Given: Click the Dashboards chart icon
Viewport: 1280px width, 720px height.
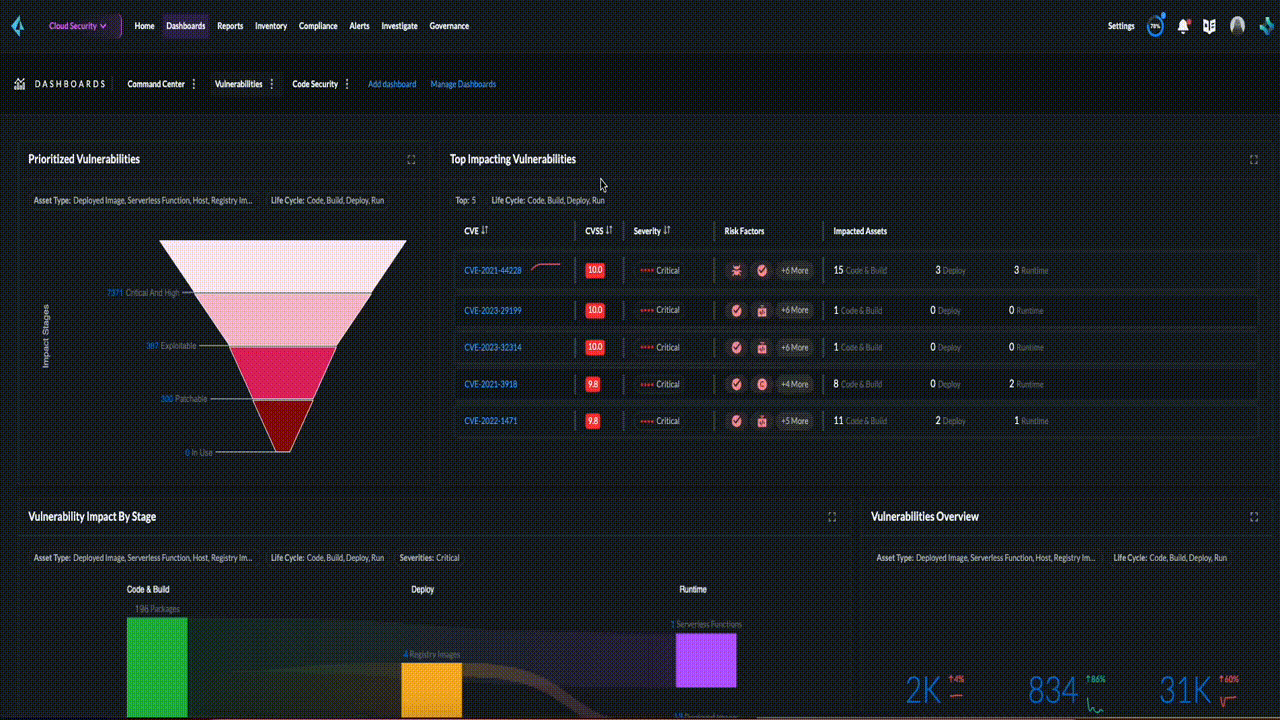Looking at the screenshot, I should click(x=19, y=84).
